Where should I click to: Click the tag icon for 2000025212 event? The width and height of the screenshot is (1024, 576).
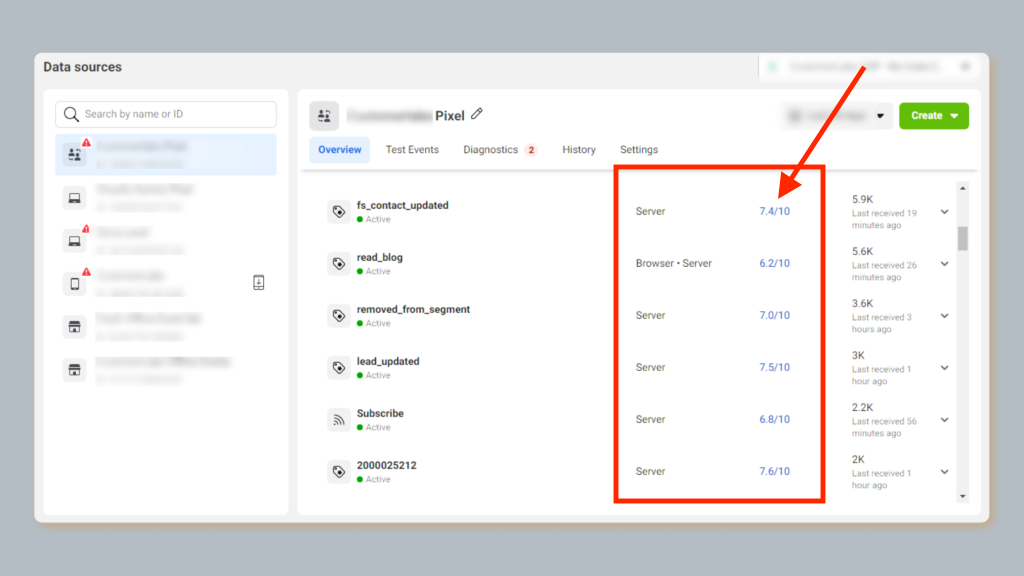(338, 472)
